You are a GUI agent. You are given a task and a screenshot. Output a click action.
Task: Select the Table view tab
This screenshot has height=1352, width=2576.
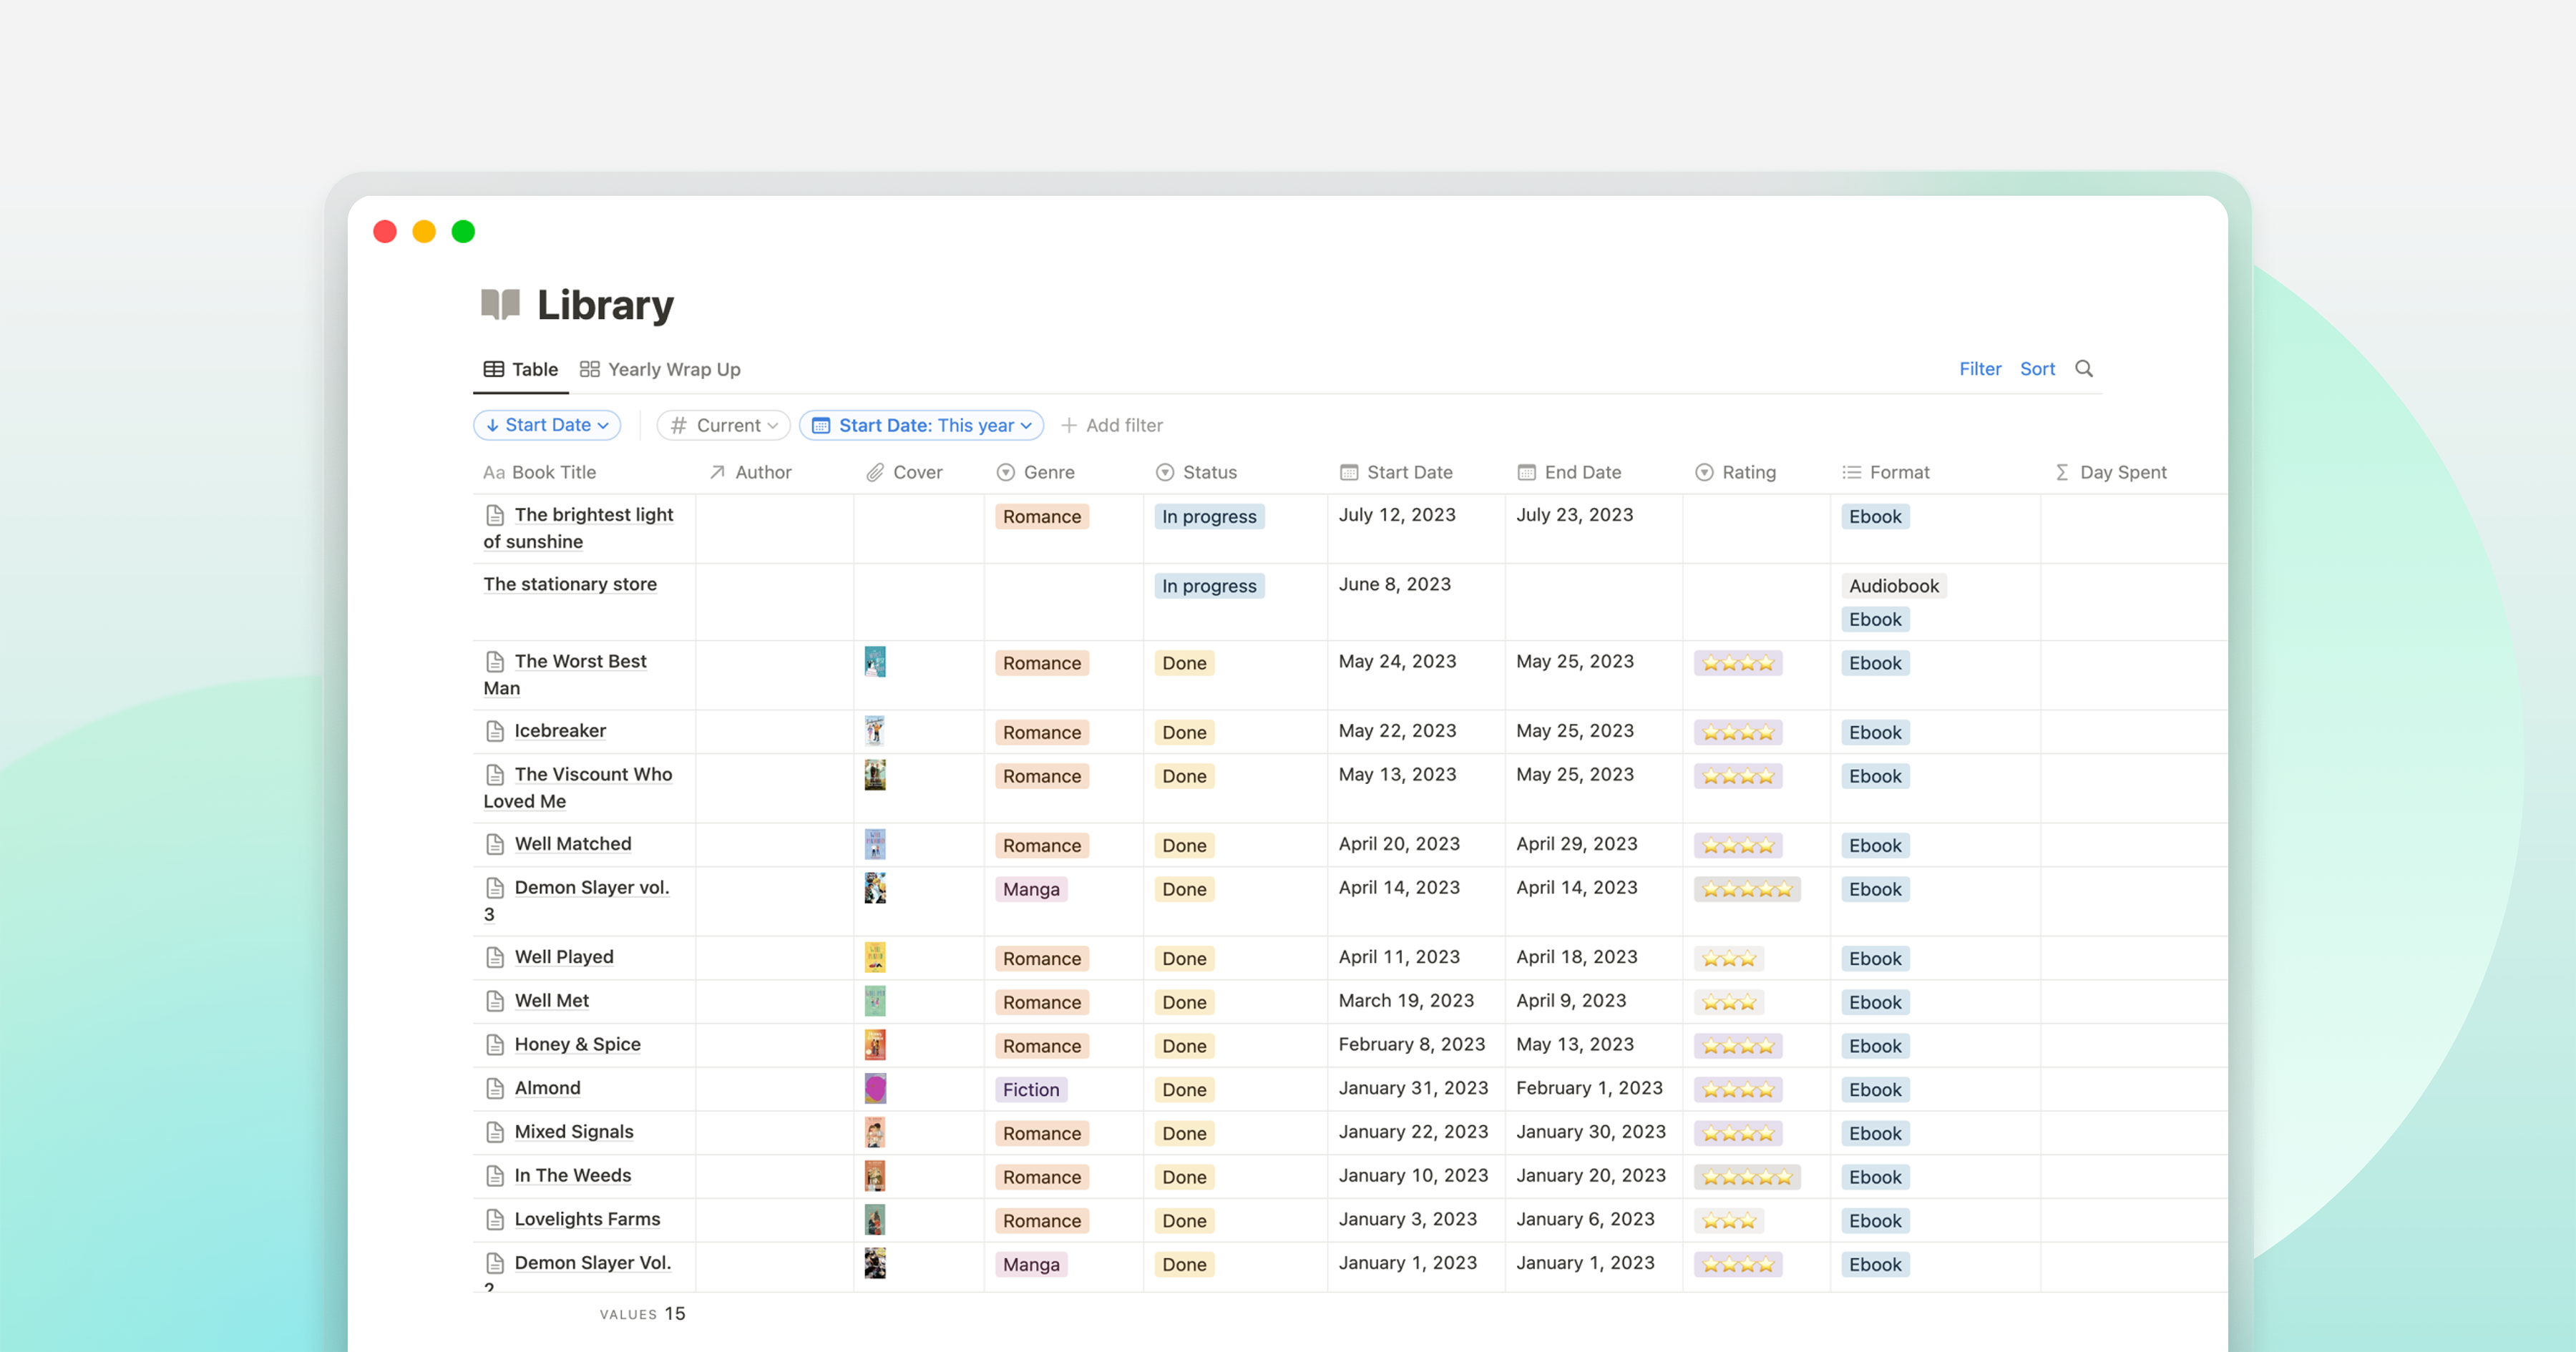521,369
